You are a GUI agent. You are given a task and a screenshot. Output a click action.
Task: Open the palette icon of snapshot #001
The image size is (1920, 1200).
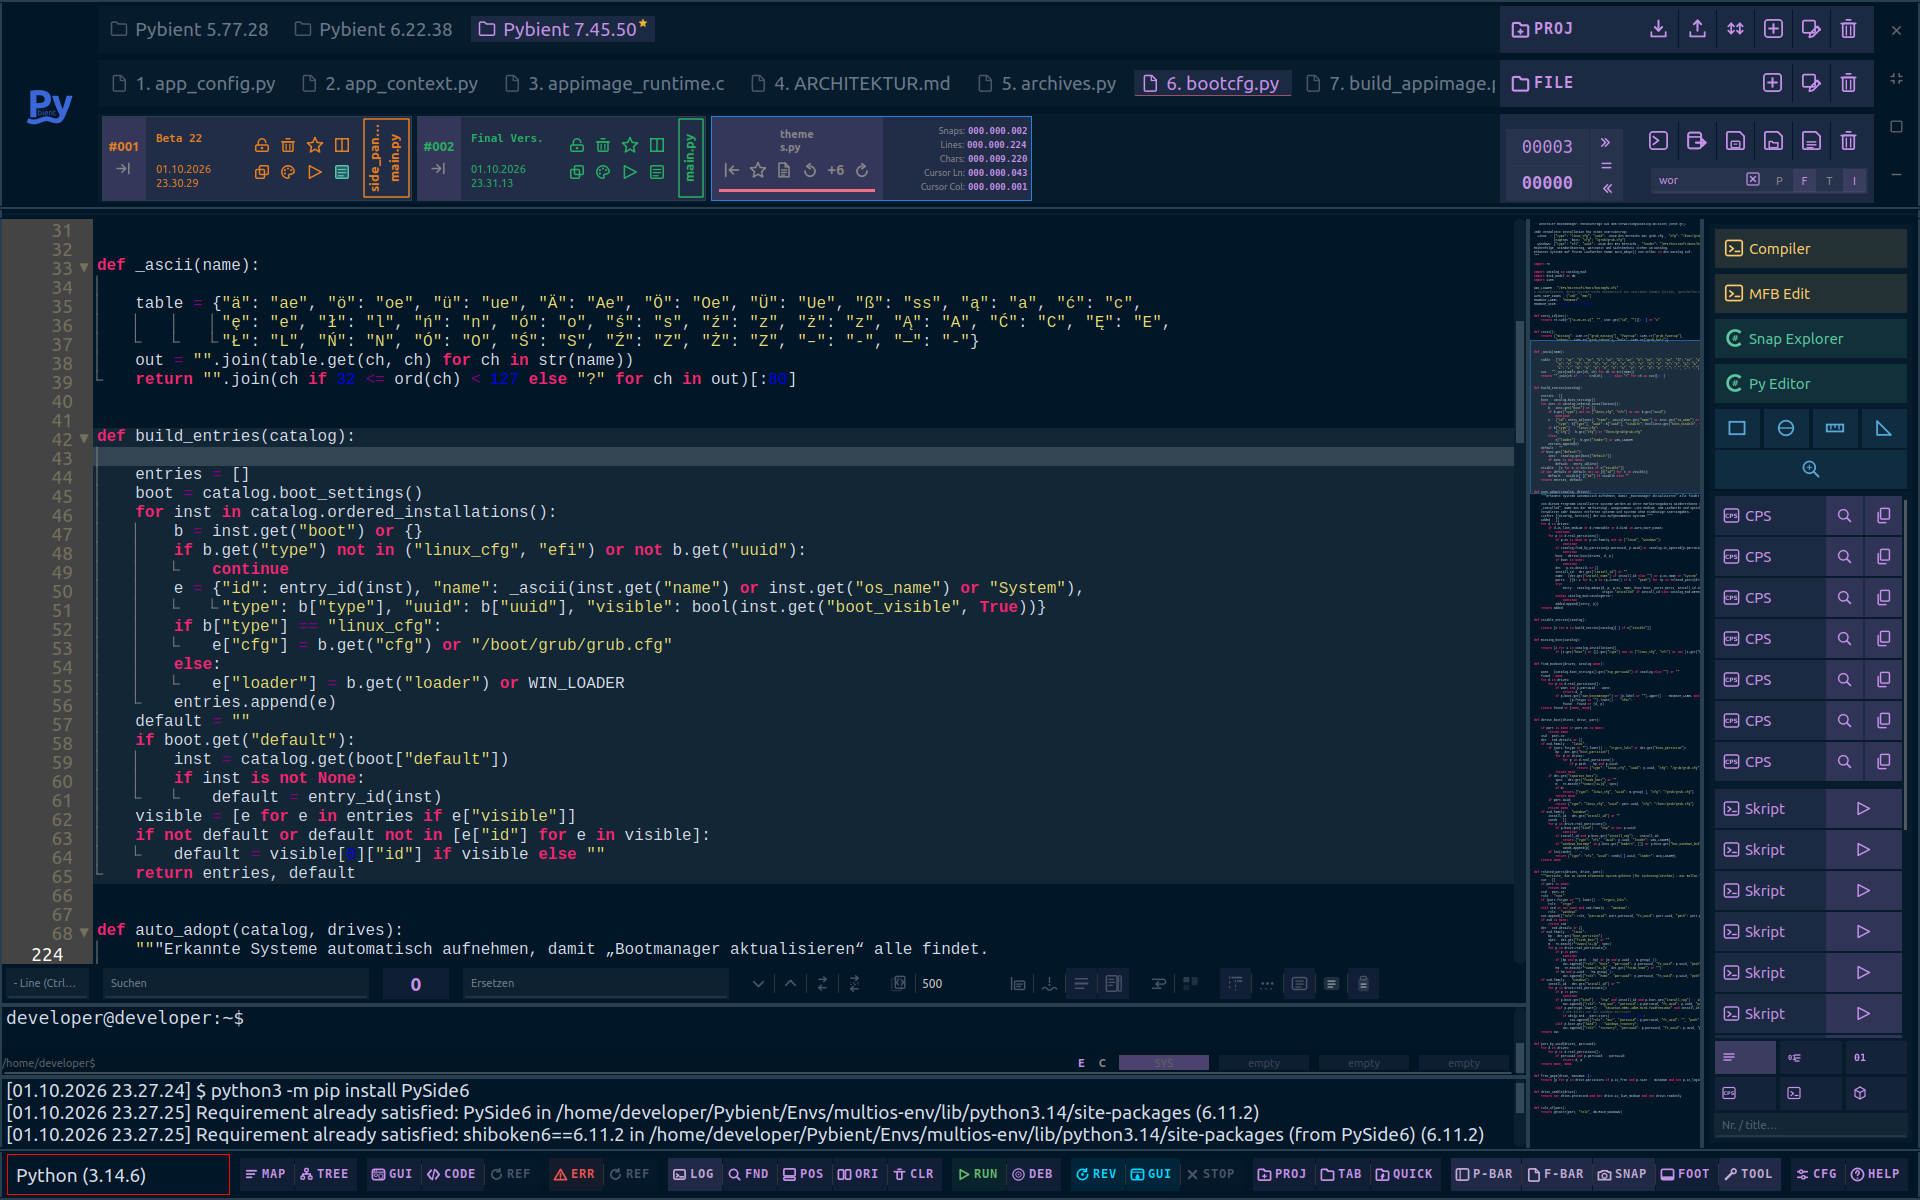click(x=288, y=172)
